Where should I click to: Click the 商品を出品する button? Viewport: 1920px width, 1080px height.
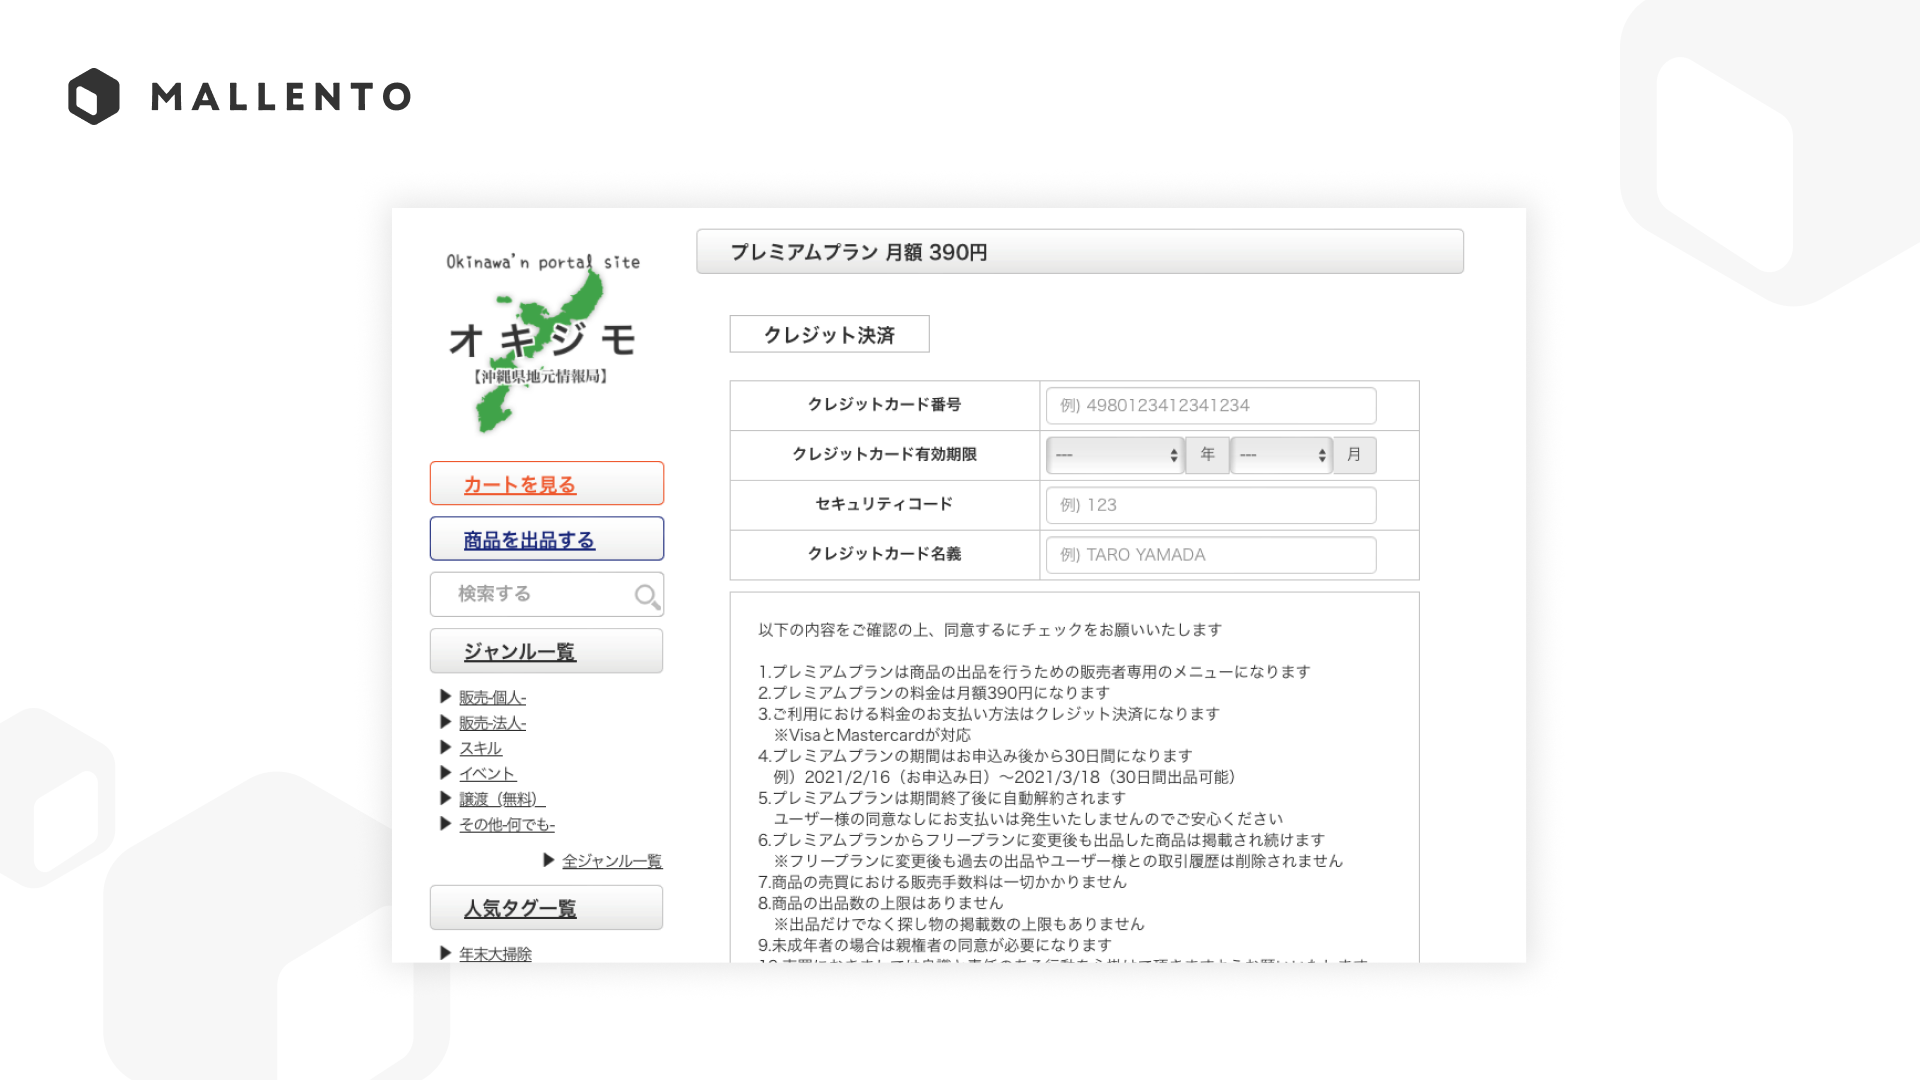click(x=529, y=540)
